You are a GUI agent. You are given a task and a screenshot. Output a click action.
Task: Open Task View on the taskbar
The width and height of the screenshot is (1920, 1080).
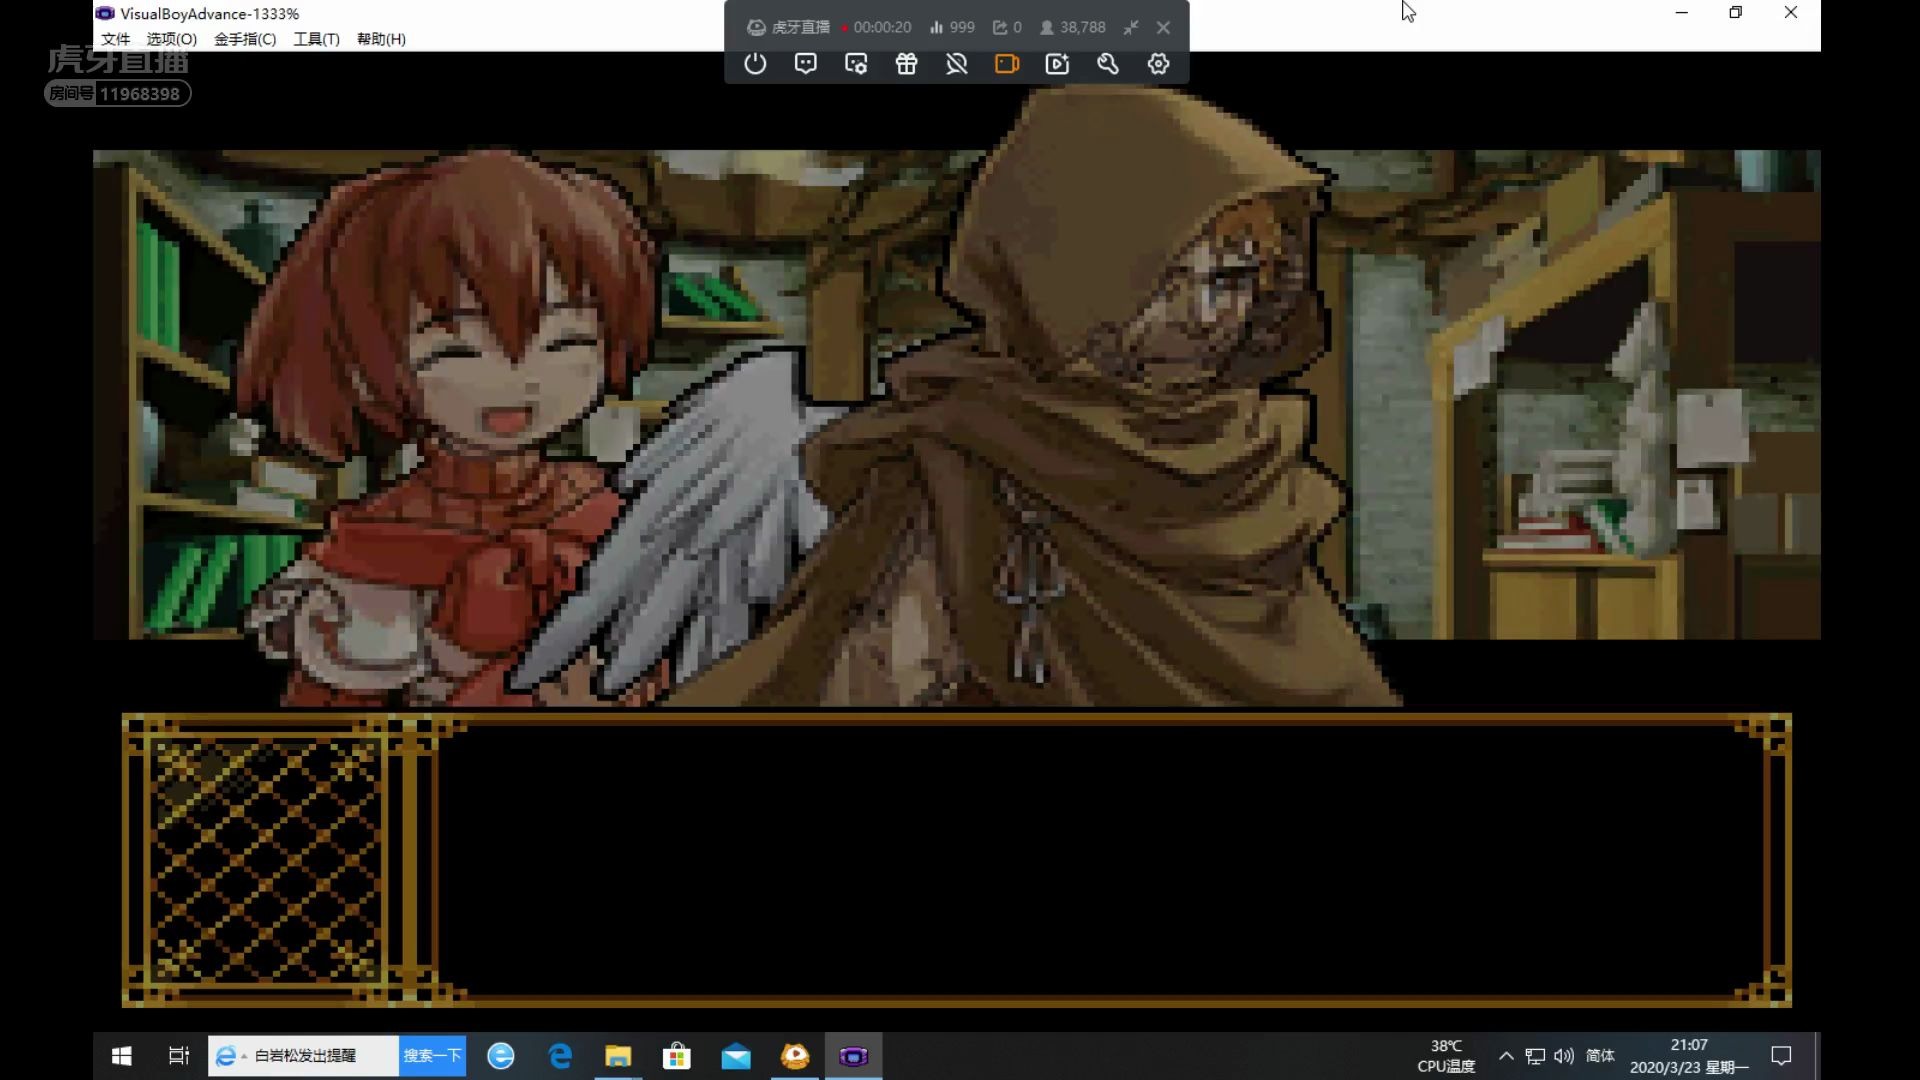tap(179, 1056)
